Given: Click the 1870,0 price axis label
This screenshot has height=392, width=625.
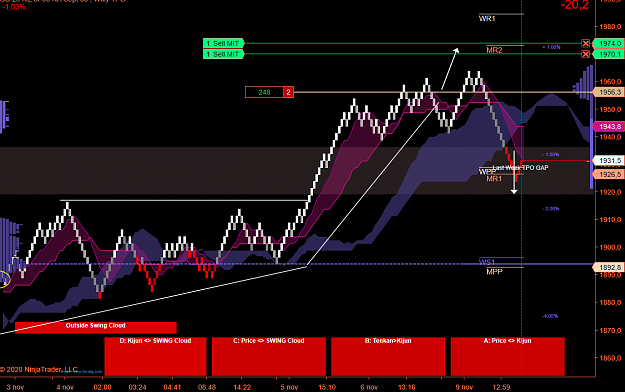Looking at the screenshot, I should (x=611, y=331).
